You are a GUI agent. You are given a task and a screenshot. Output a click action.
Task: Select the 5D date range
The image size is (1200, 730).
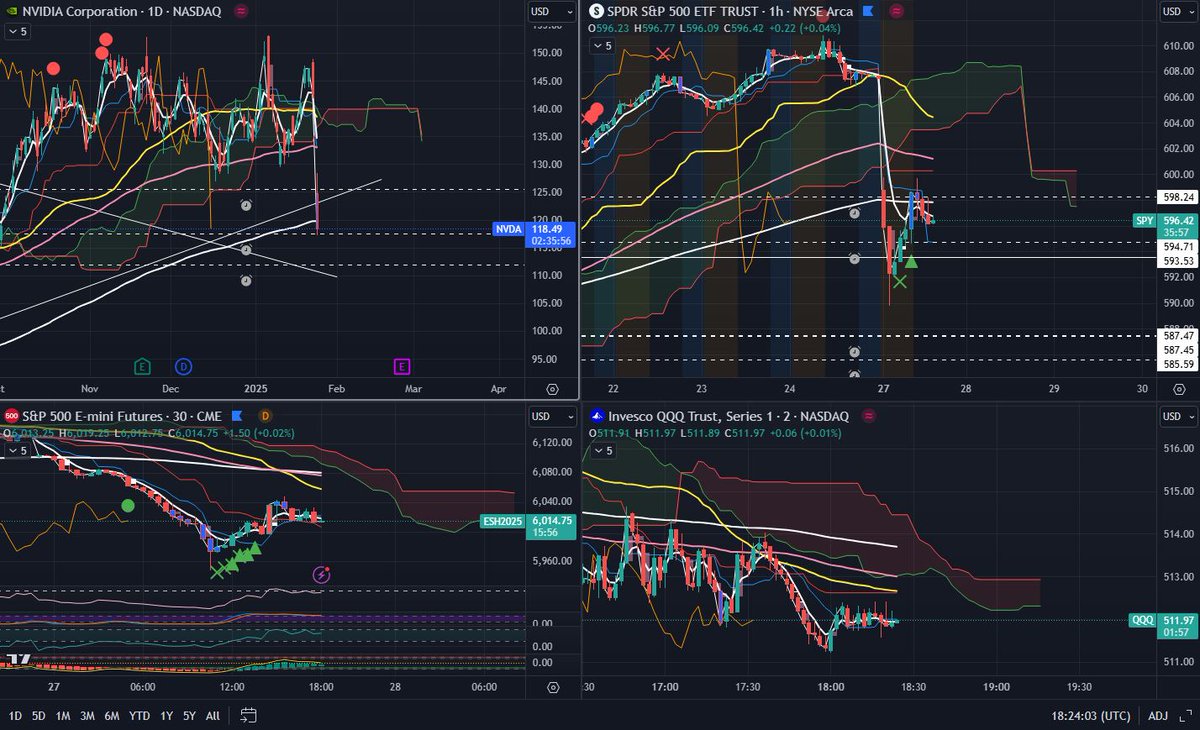[x=38, y=715]
